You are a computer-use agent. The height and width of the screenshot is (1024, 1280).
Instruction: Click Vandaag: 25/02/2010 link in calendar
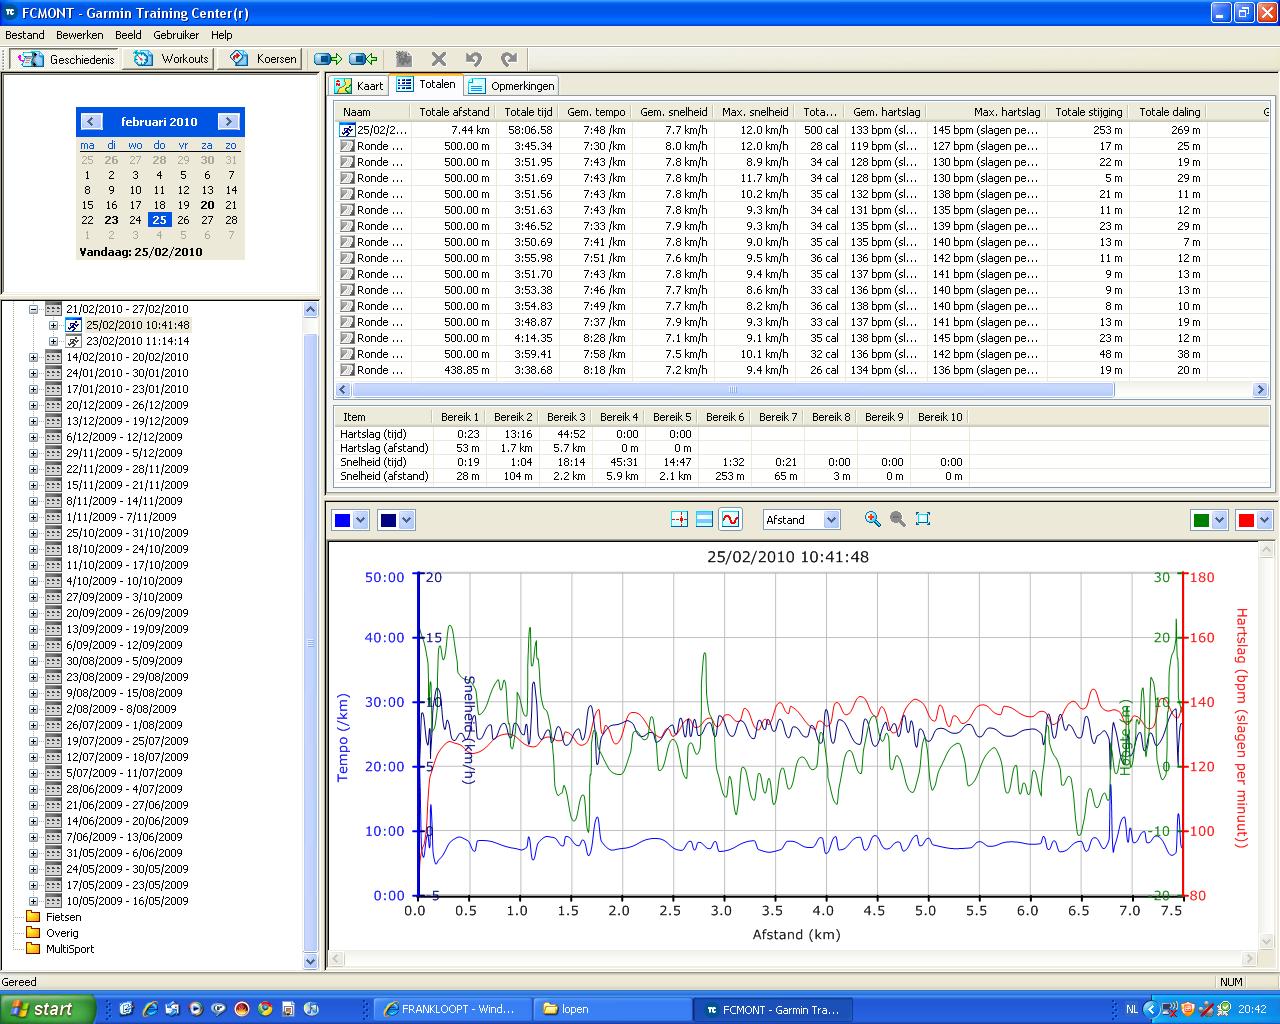pyautogui.click(x=140, y=252)
